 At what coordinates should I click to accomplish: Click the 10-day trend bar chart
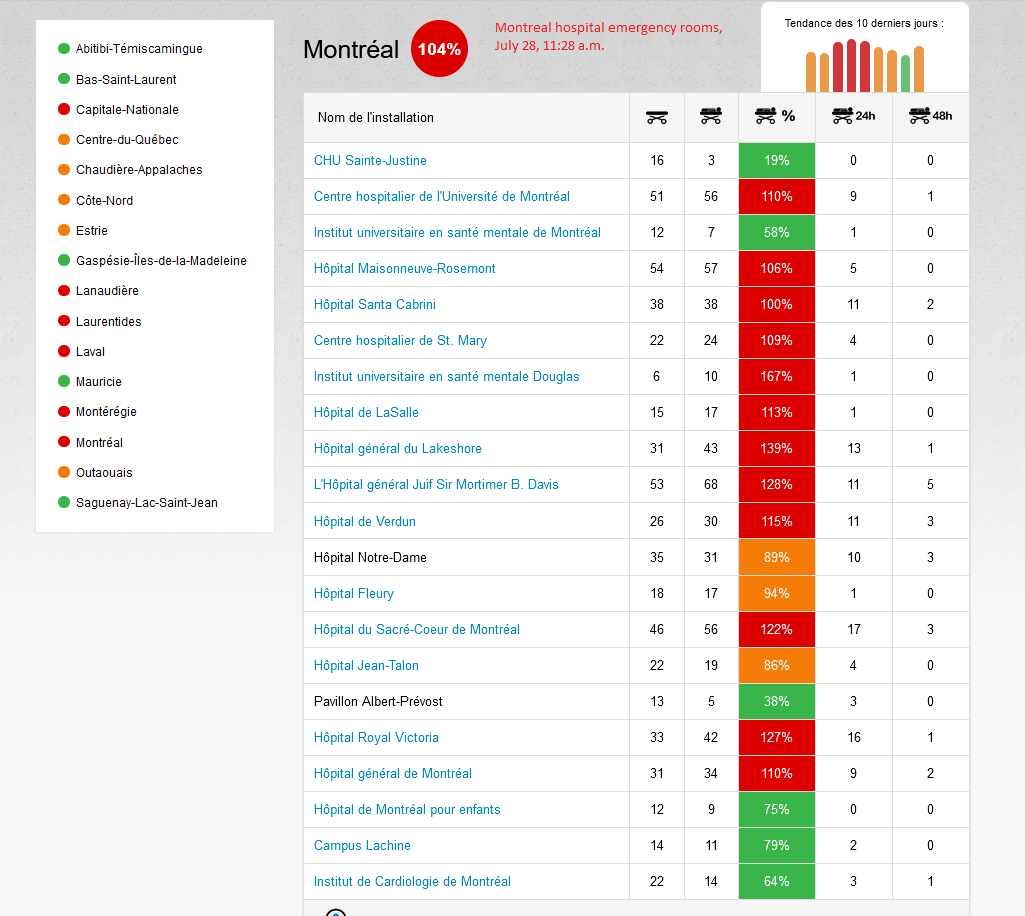tap(864, 65)
